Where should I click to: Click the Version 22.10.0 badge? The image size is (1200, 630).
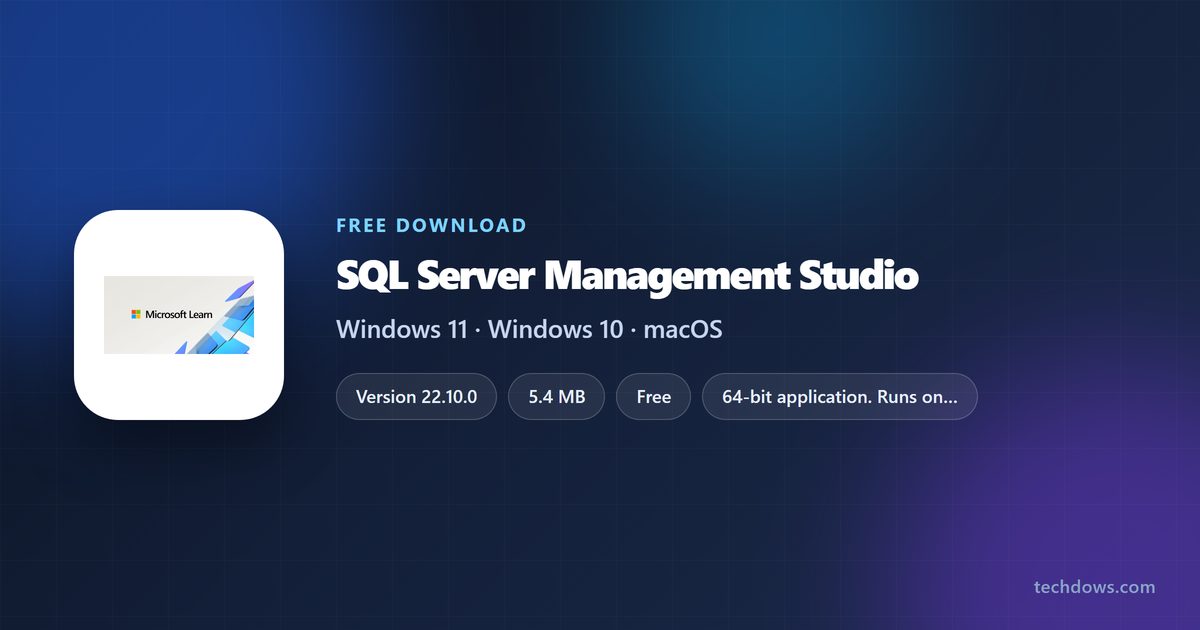pyautogui.click(x=416, y=397)
